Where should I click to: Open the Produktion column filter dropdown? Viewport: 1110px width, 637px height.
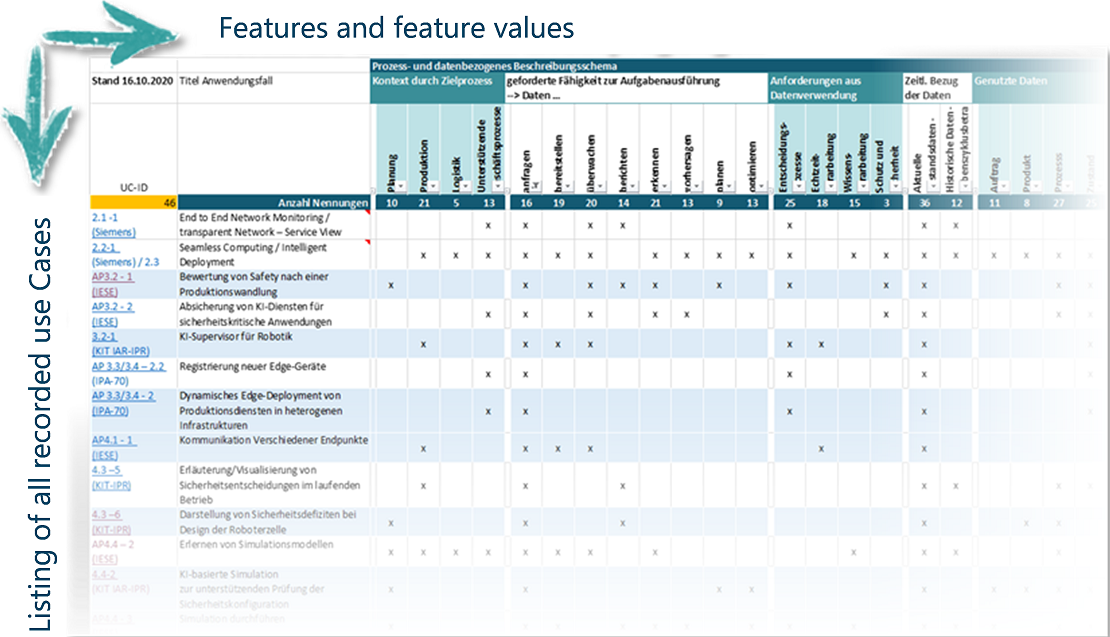(434, 187)
